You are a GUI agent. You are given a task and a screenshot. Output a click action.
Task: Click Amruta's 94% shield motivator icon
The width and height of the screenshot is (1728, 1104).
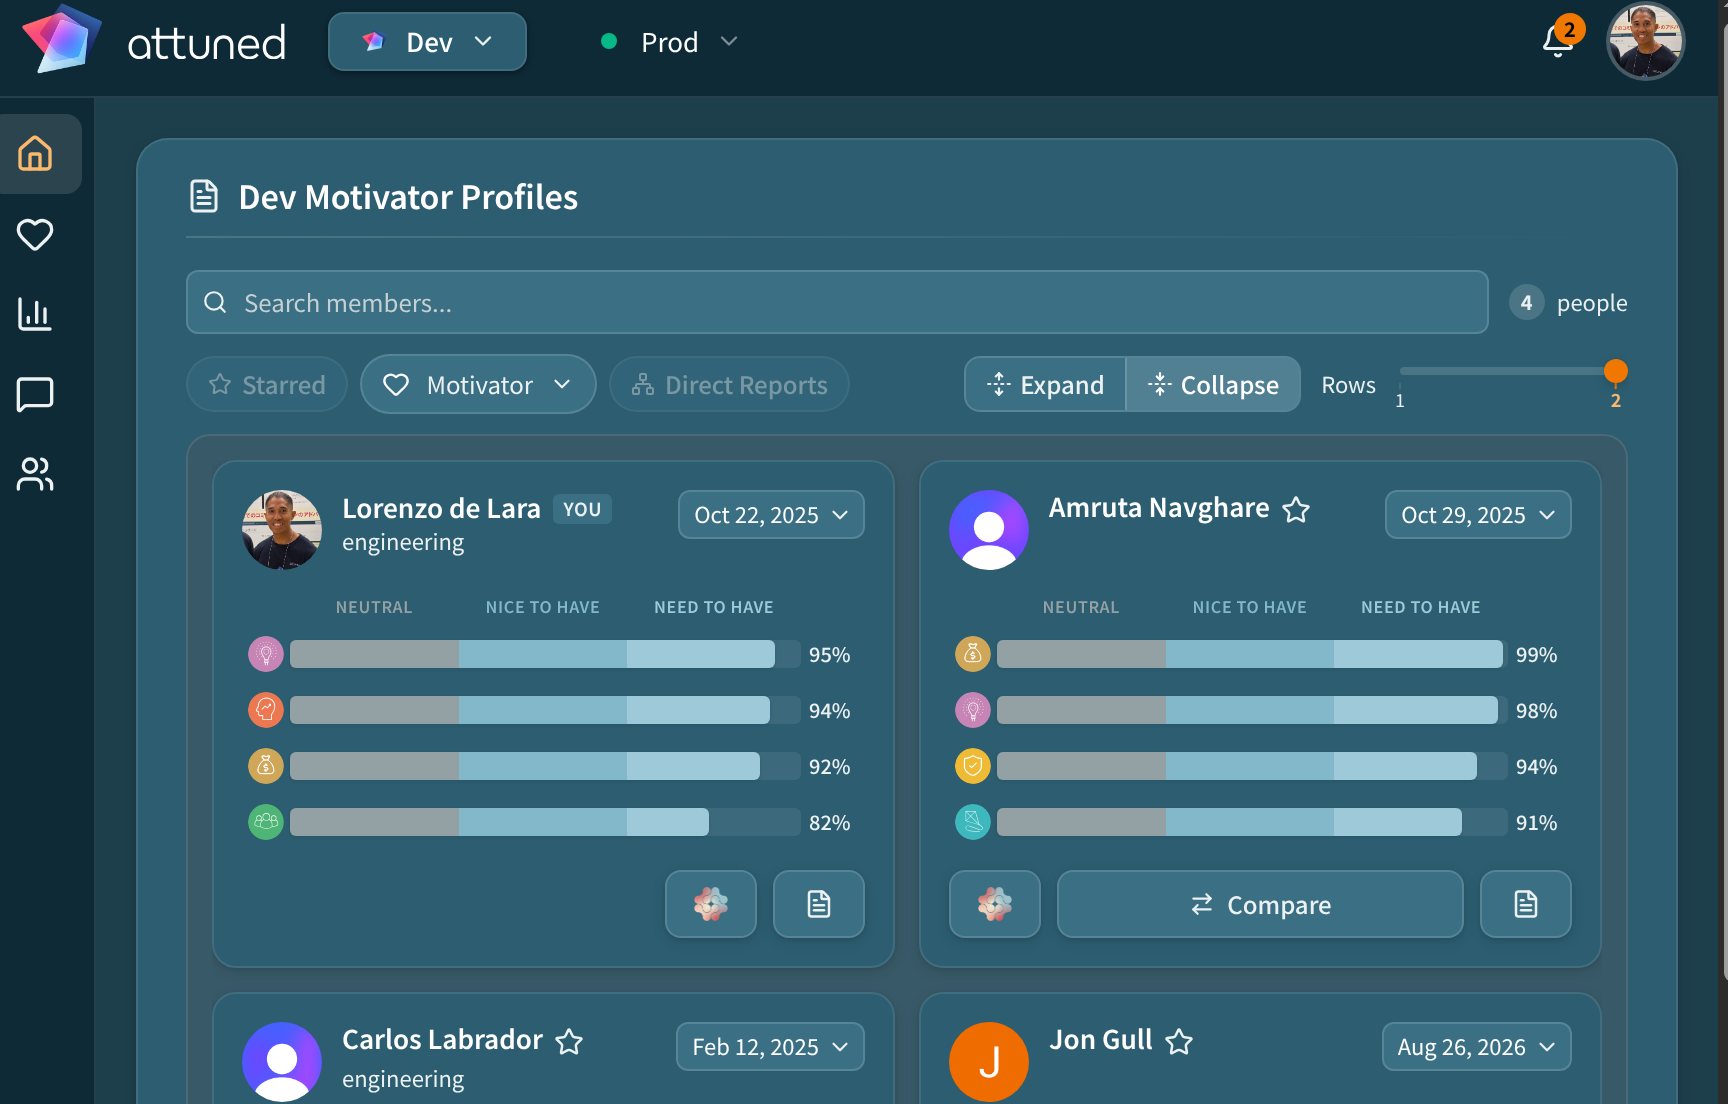973,766
